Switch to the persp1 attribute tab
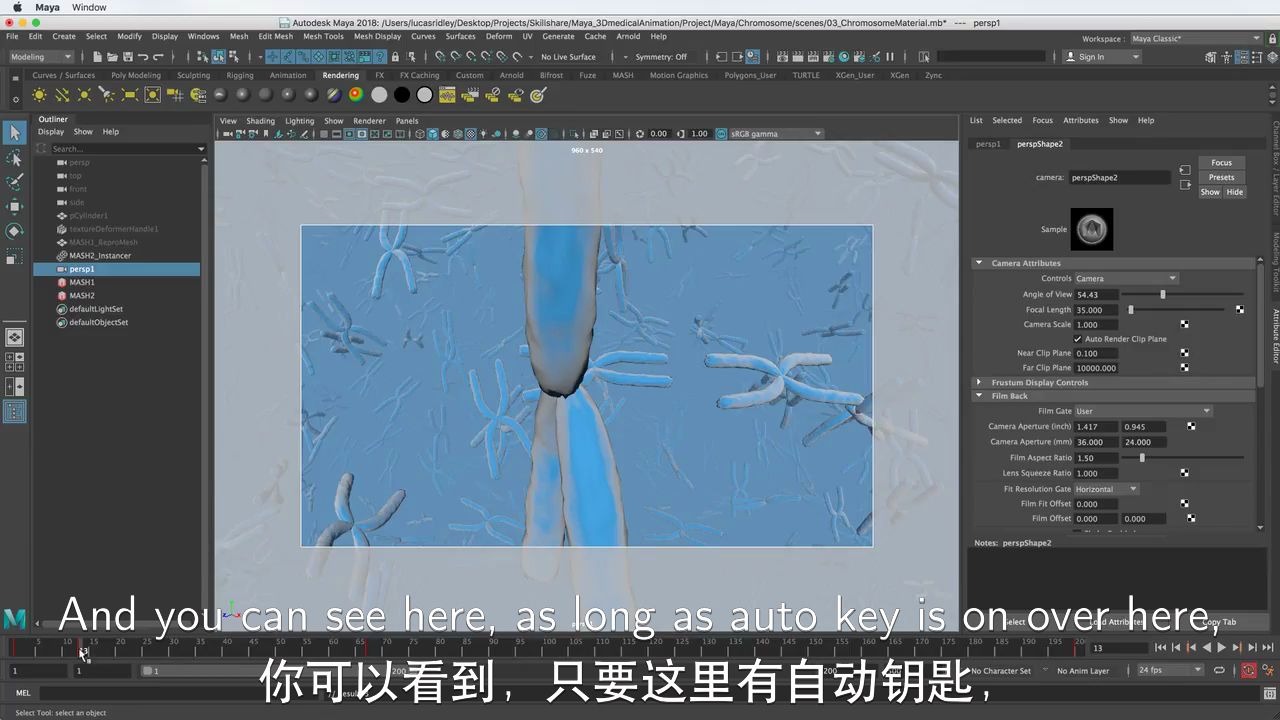 click(988, 144)
